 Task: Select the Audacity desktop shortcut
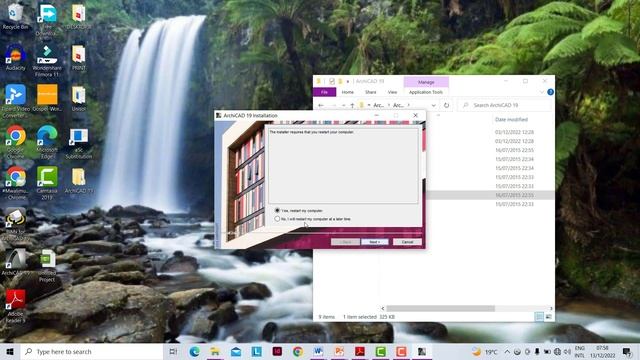click(x=16, y=58)
